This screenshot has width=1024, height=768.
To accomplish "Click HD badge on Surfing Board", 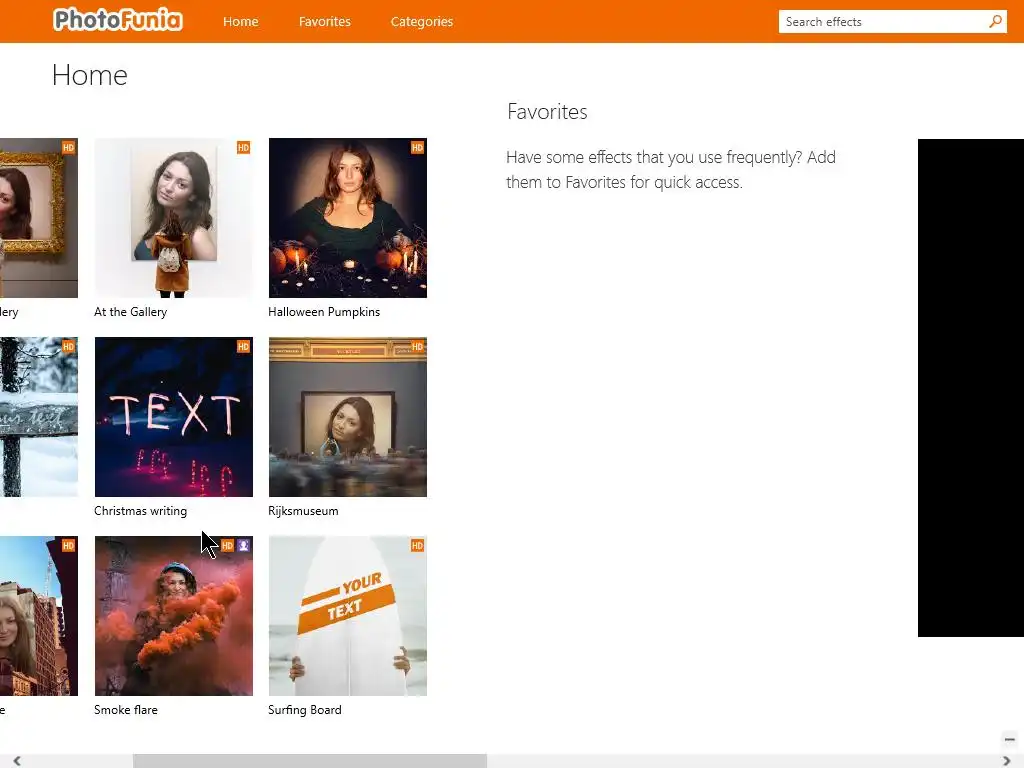I will click(x=417, y=545).
